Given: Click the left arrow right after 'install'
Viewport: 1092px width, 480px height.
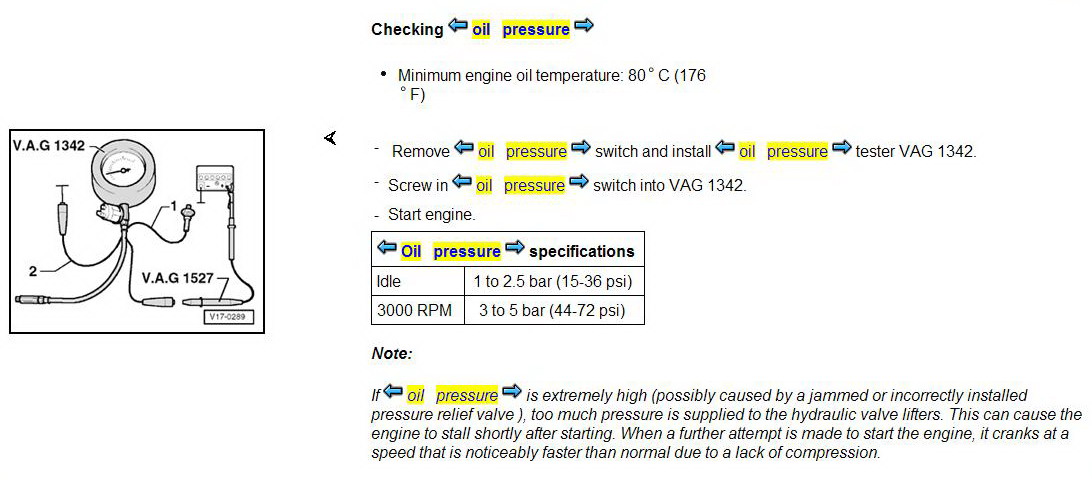Looking at the screenshot, I should [x=726, y=149].
